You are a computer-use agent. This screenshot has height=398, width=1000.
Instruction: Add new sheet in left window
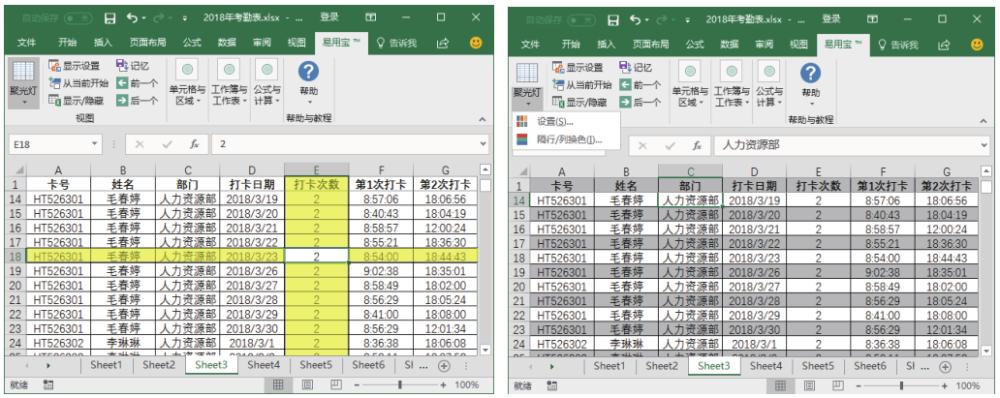444,365
